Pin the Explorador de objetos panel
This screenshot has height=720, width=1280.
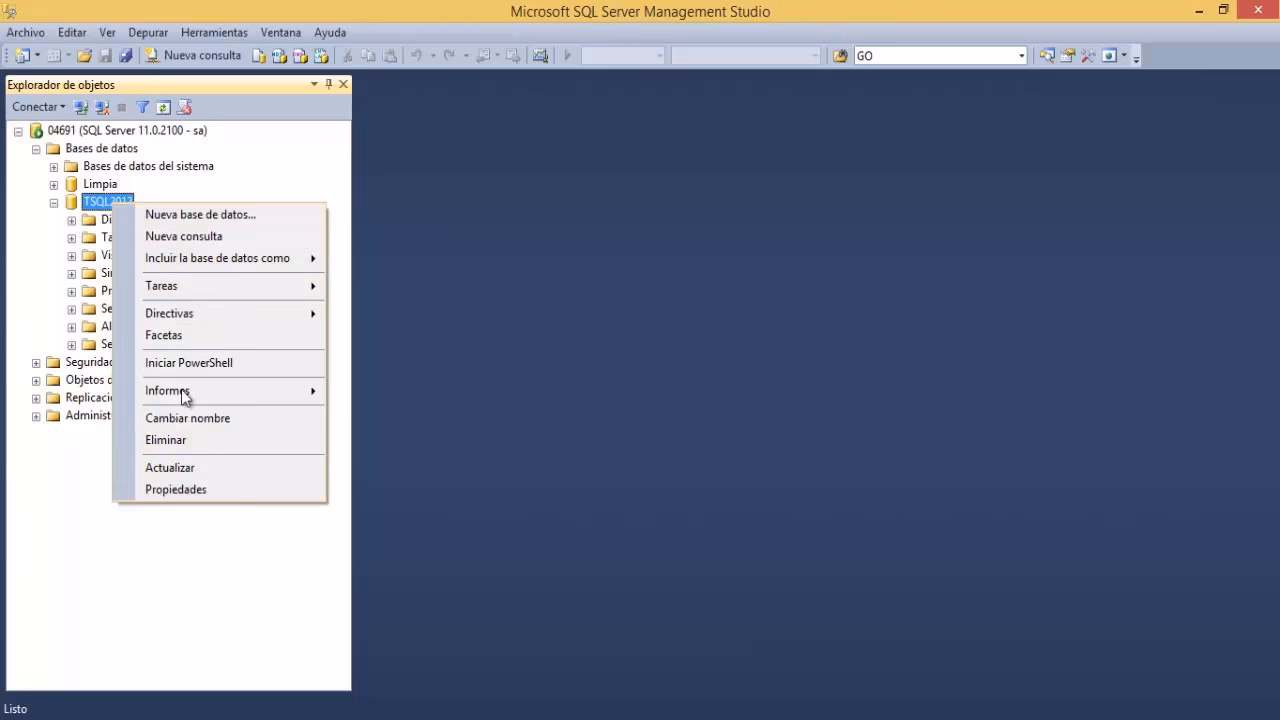[x=328, y=85]
